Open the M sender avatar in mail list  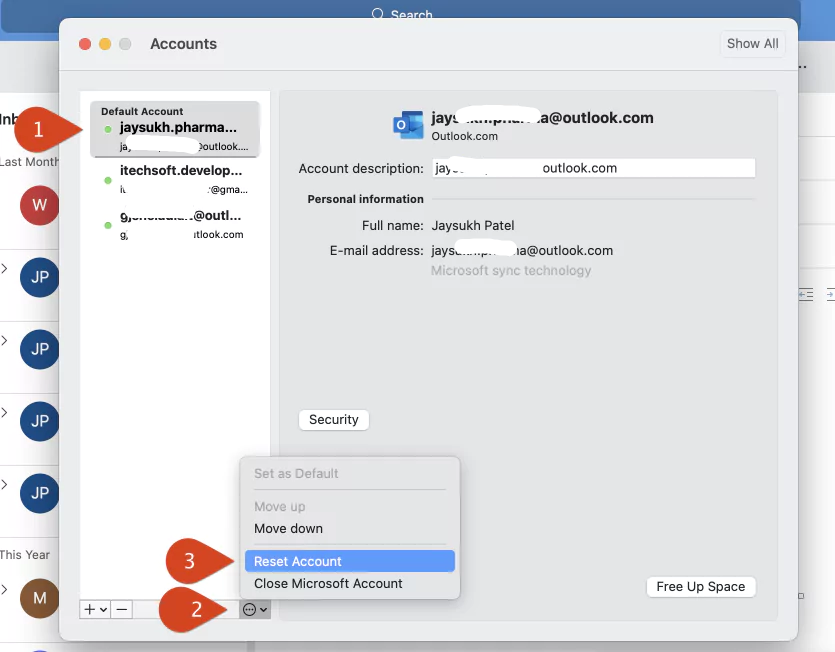click(x=39, y=598)
